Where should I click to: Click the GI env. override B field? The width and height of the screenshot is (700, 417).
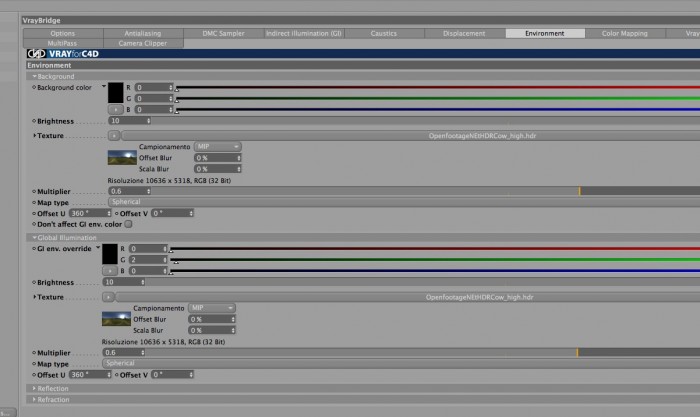[x=148, y=271]
